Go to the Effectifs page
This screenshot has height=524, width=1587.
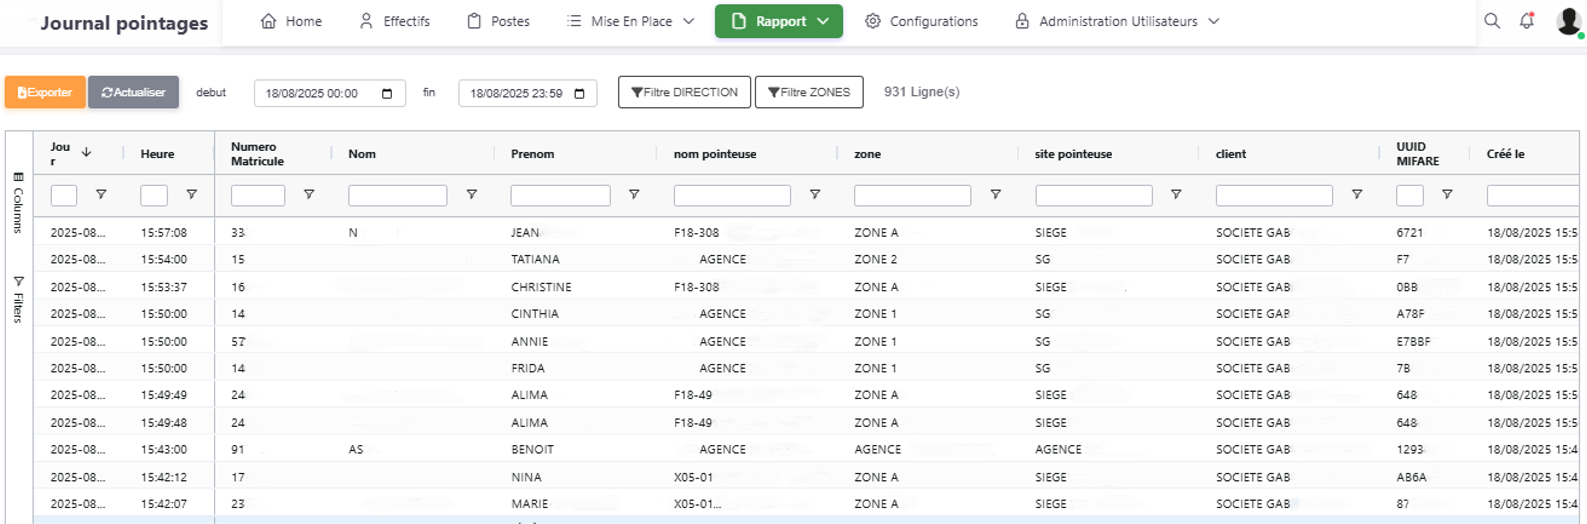pyautogui.click(x=395, y=21)
